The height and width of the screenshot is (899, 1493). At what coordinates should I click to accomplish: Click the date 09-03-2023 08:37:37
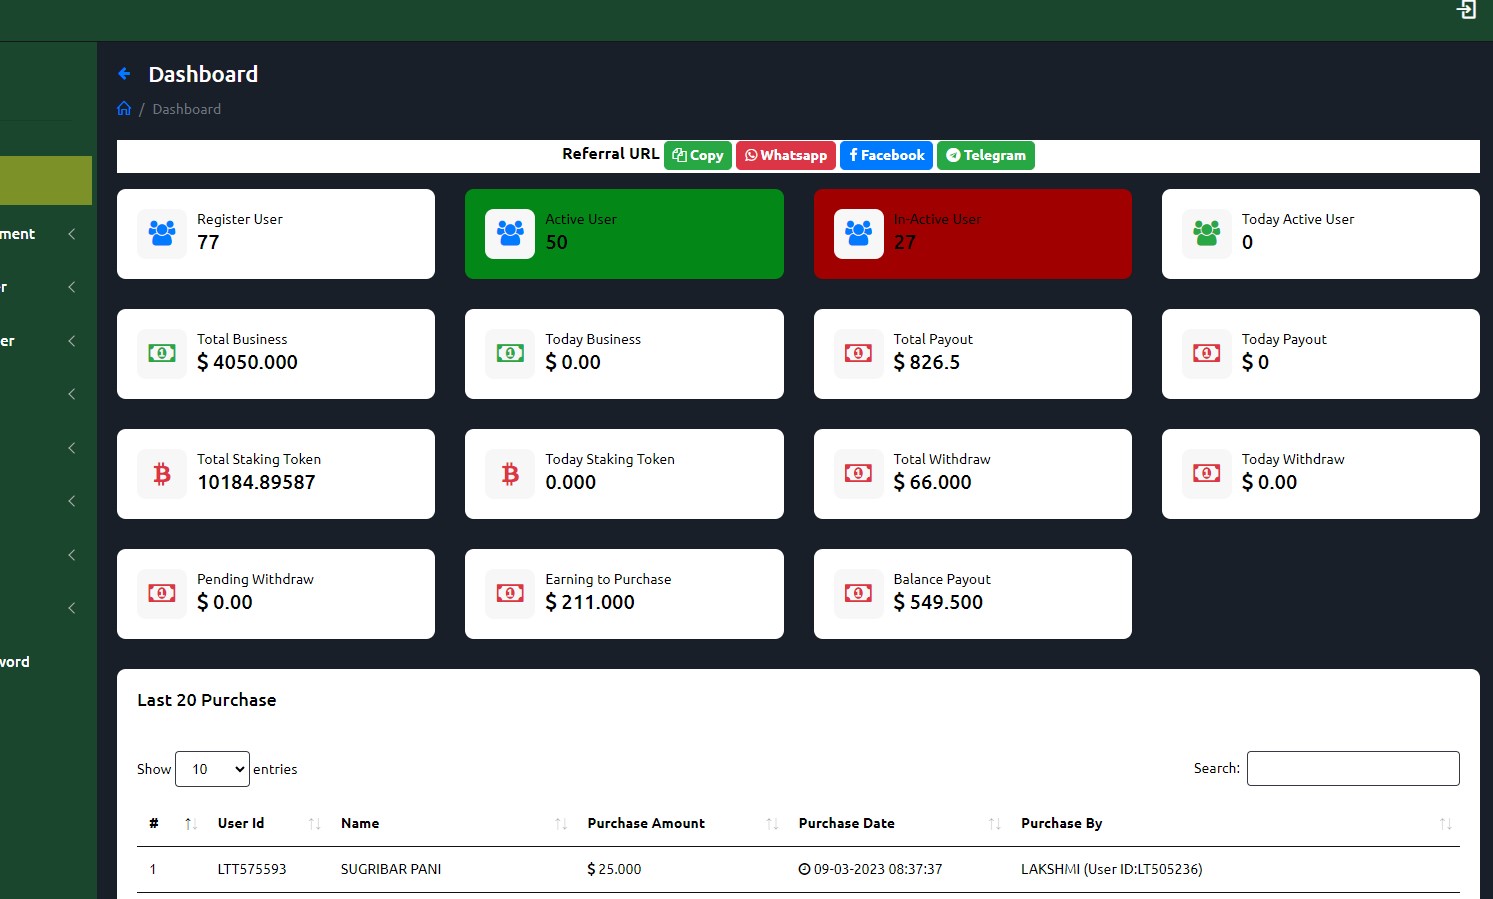870,869
